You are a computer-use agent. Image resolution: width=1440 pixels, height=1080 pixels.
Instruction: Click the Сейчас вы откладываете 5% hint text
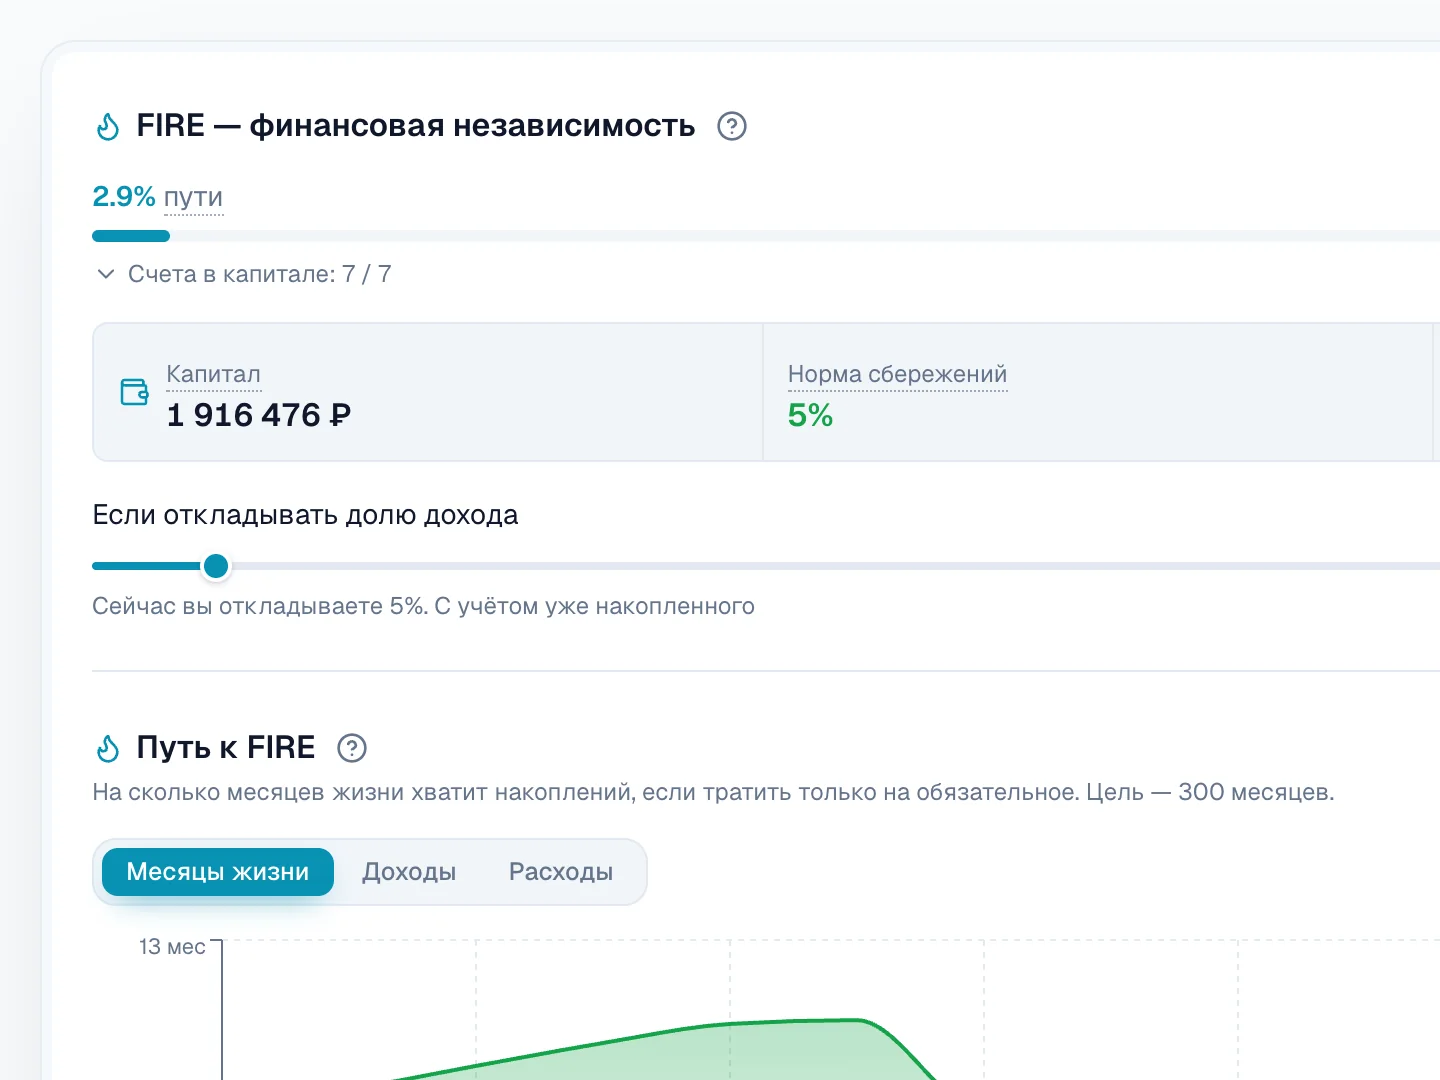pos(423,606)
